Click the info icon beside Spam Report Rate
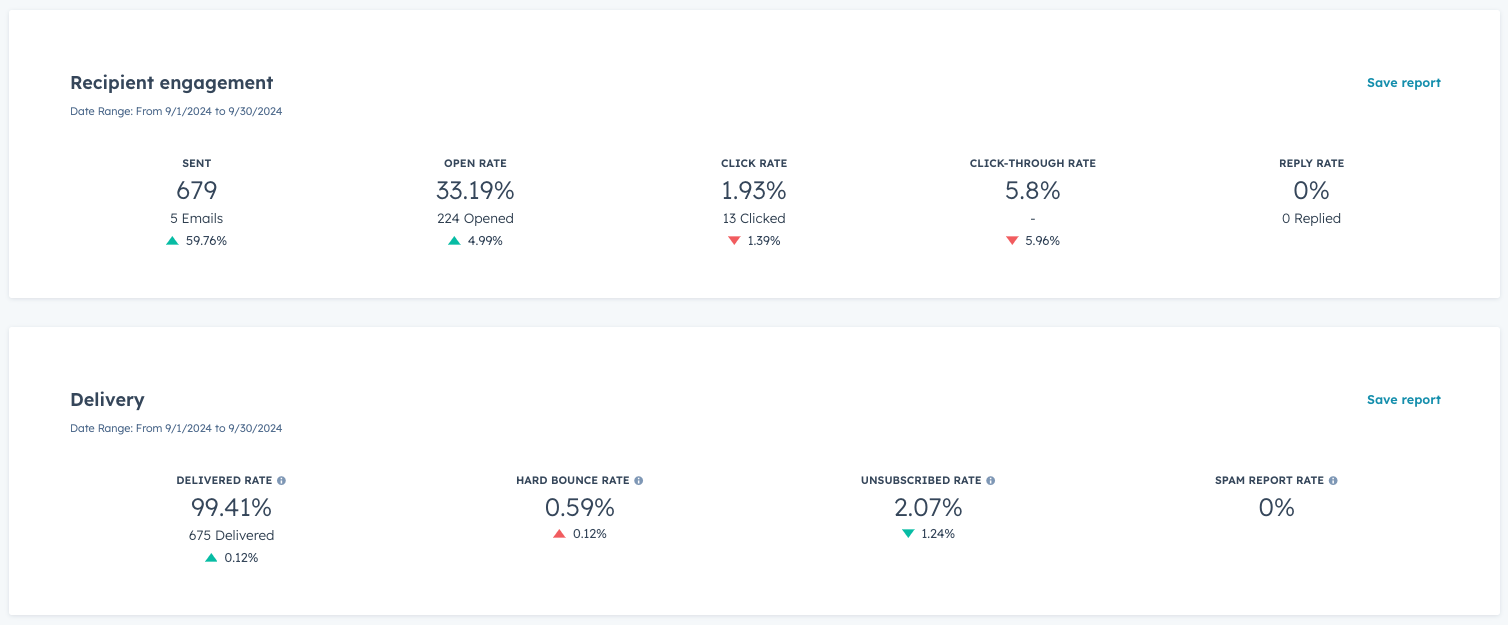The width and height of the screenshot is (1508, 625). (1333, 481)
